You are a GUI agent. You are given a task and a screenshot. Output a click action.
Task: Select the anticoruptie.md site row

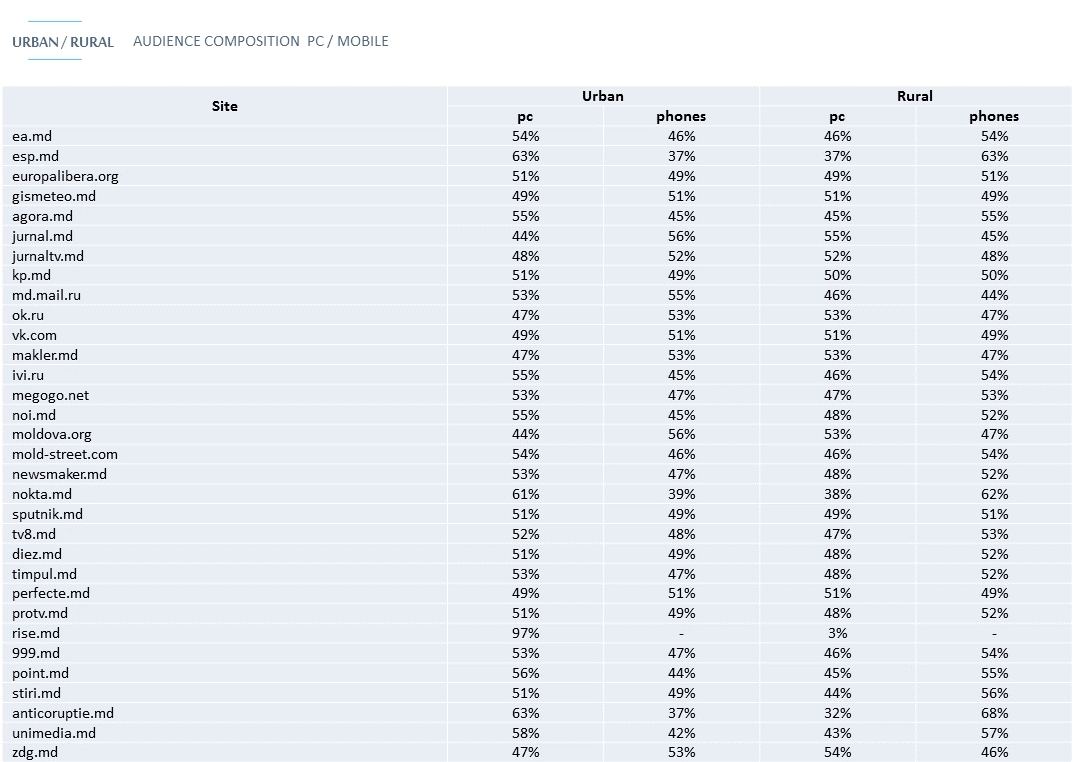tap(63, 713)
